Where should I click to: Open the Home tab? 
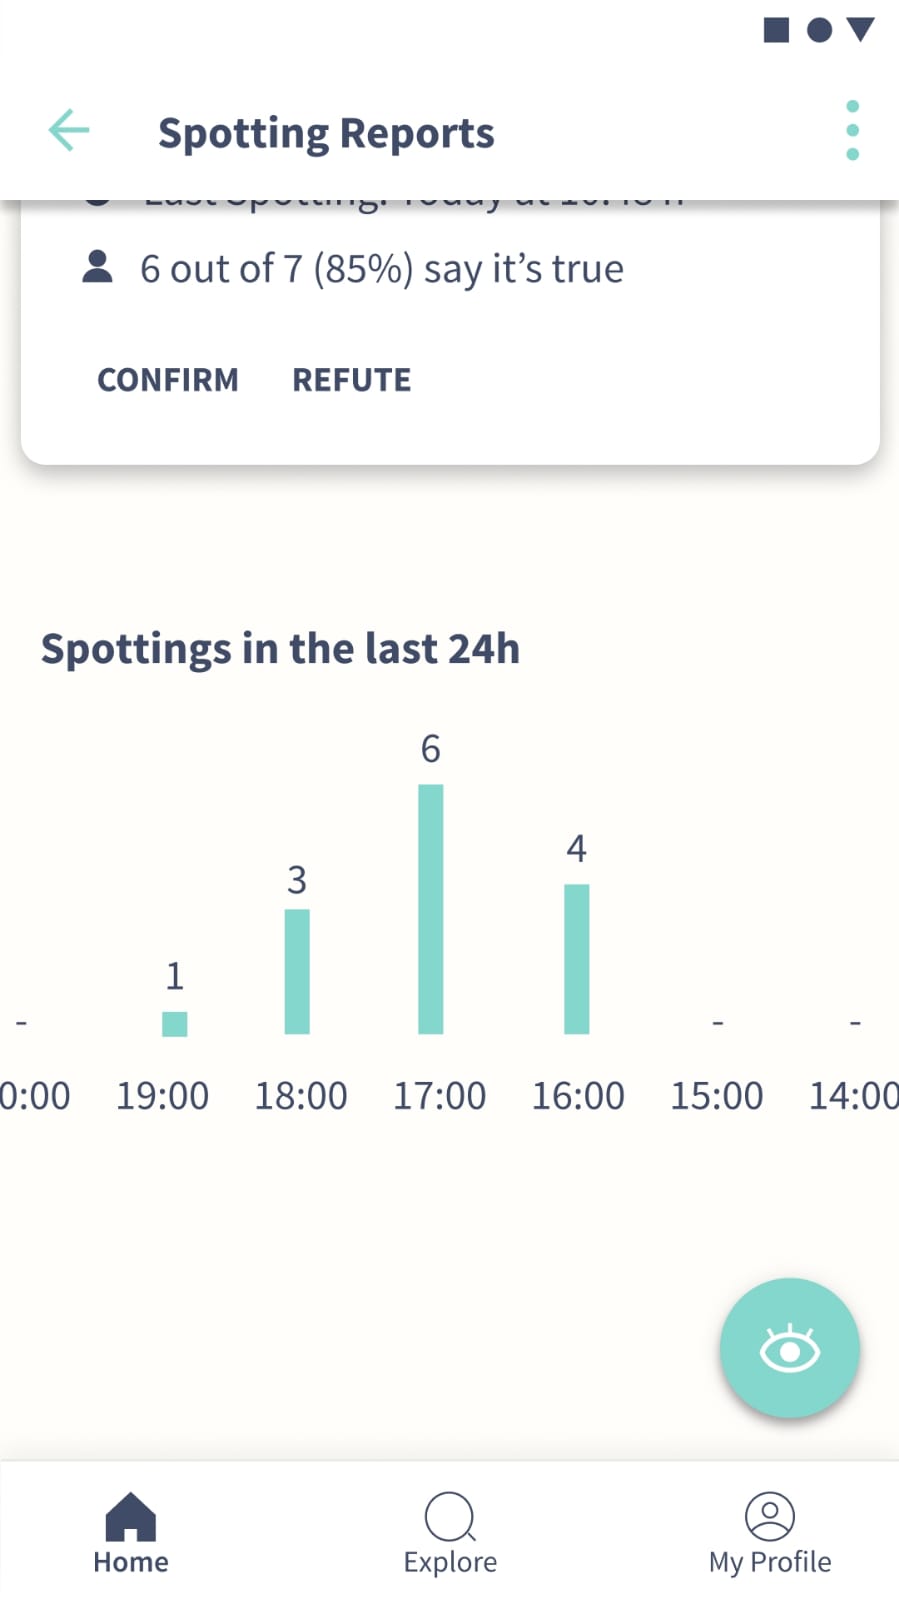(x=131, y=1533)
